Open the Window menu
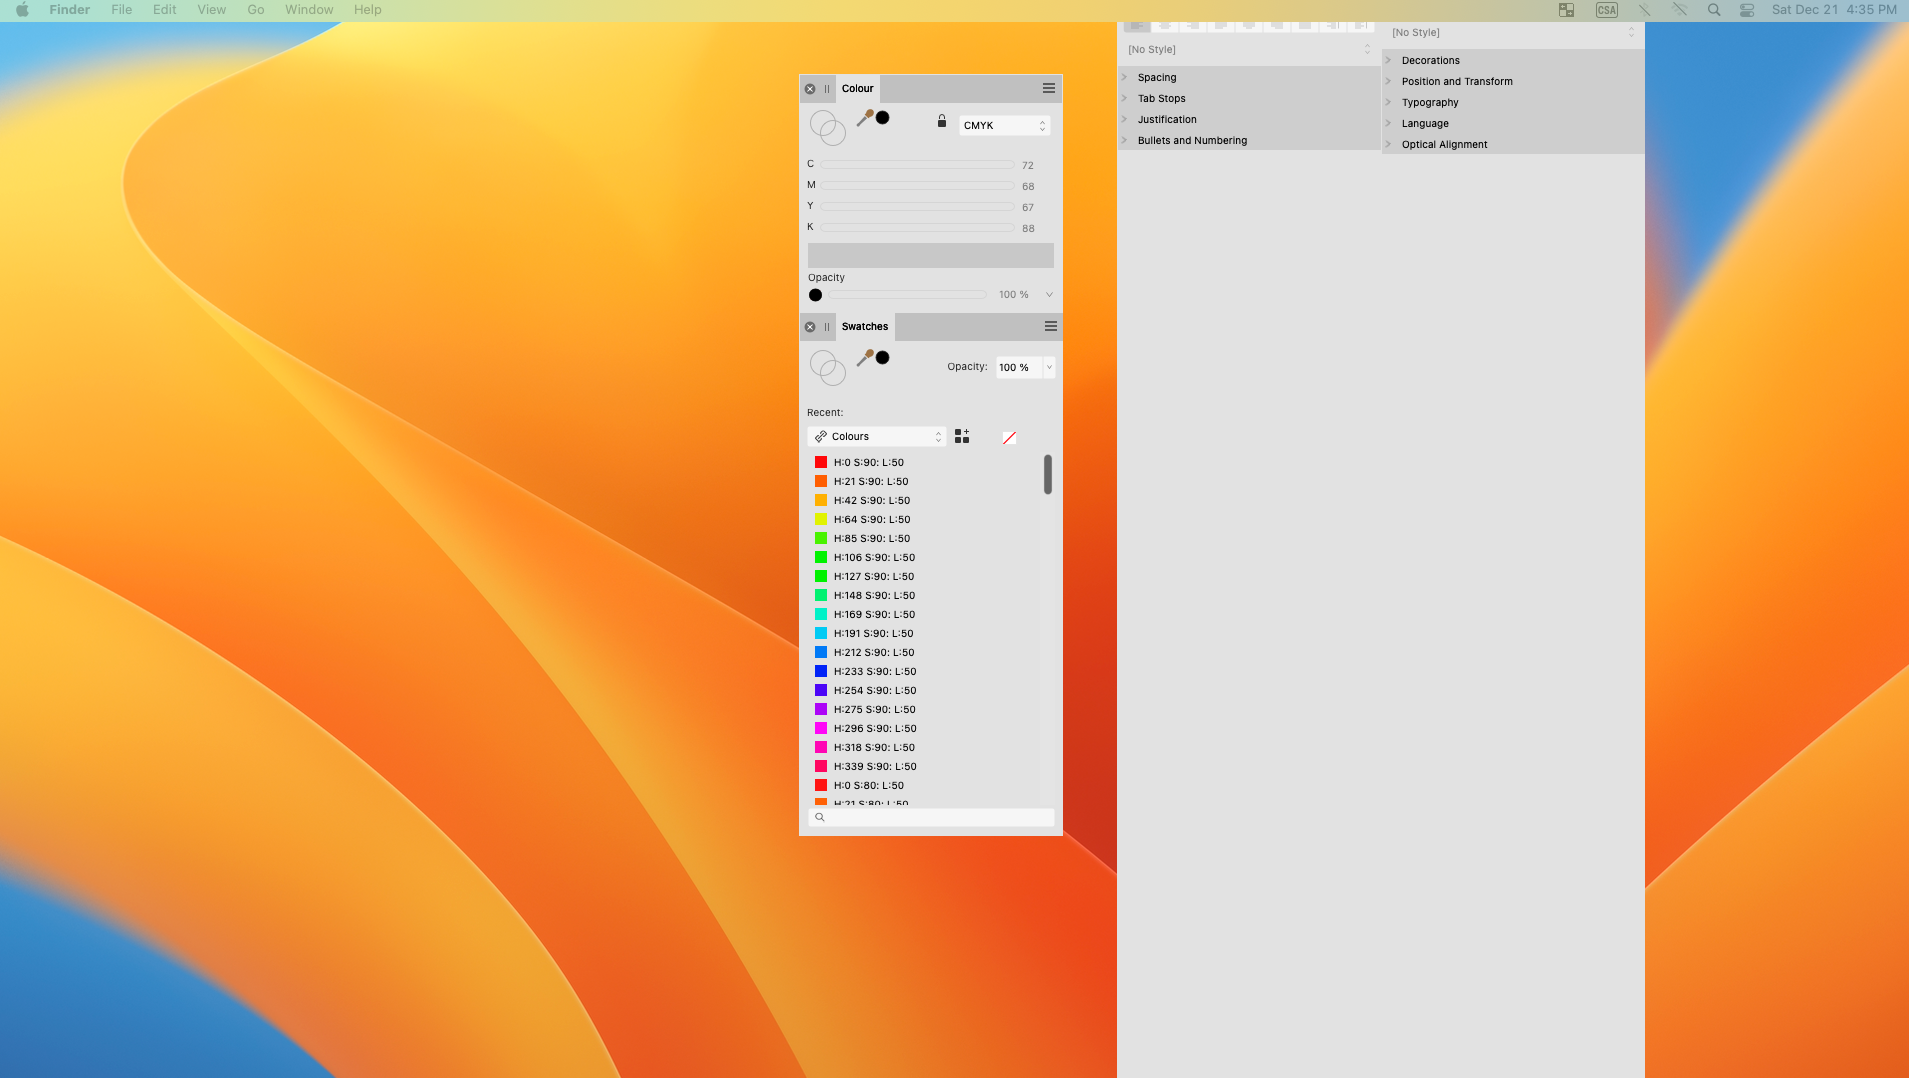This screenshot has height=1078, width=1909. click(x=309, y=10)
